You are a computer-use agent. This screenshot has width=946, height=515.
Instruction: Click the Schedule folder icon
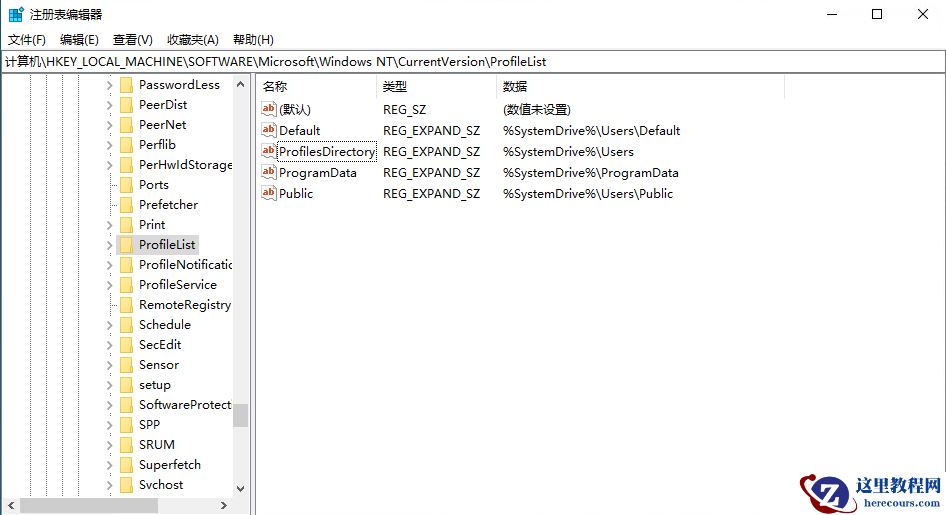[x=126, y=324]
